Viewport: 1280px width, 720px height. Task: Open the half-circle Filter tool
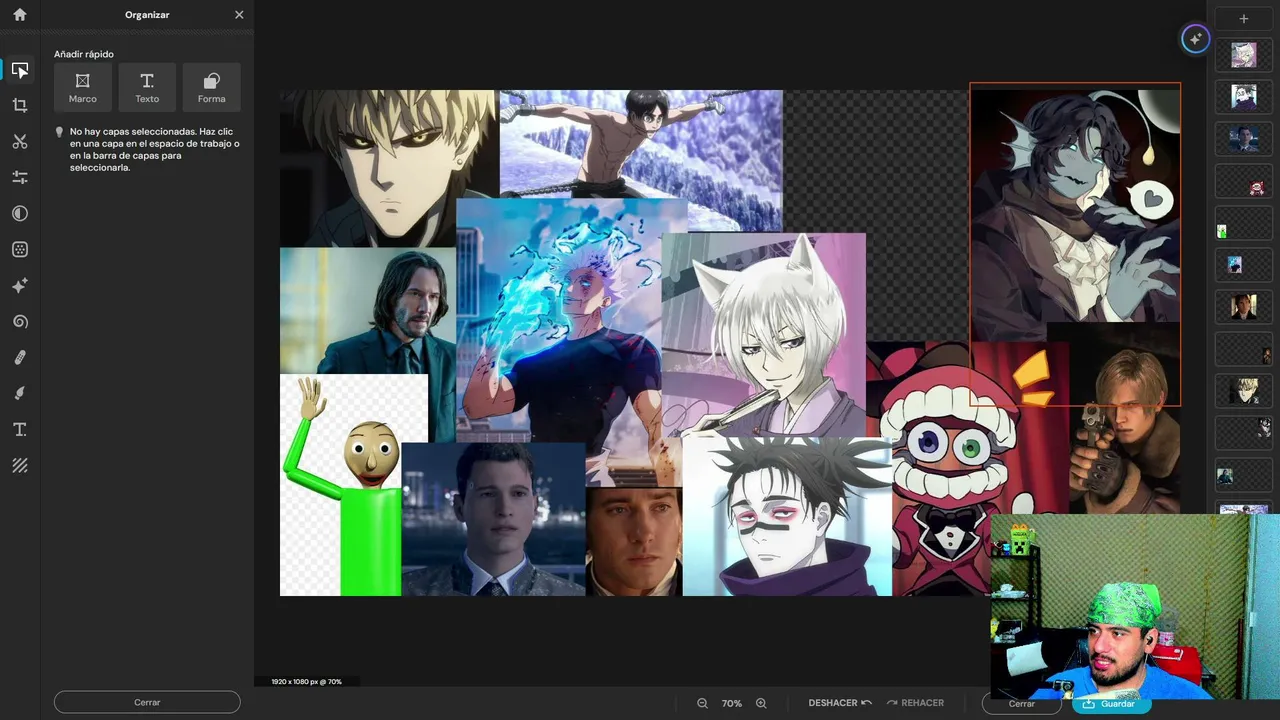[x=20, y=213]
